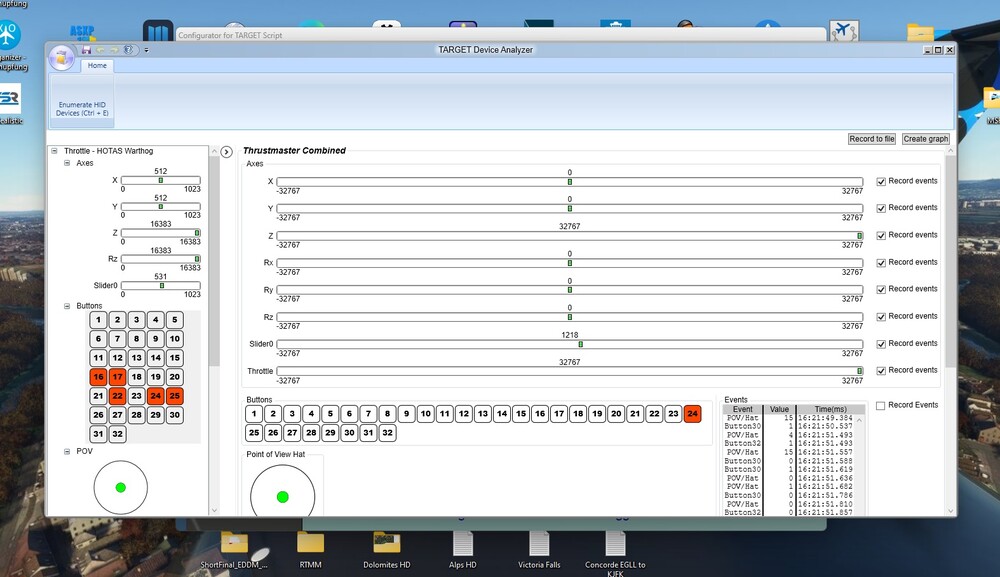This screenshot has width=1000, height=577.
Task: Click the Time(ms) column header in Events table
Action: pos(830,409)
